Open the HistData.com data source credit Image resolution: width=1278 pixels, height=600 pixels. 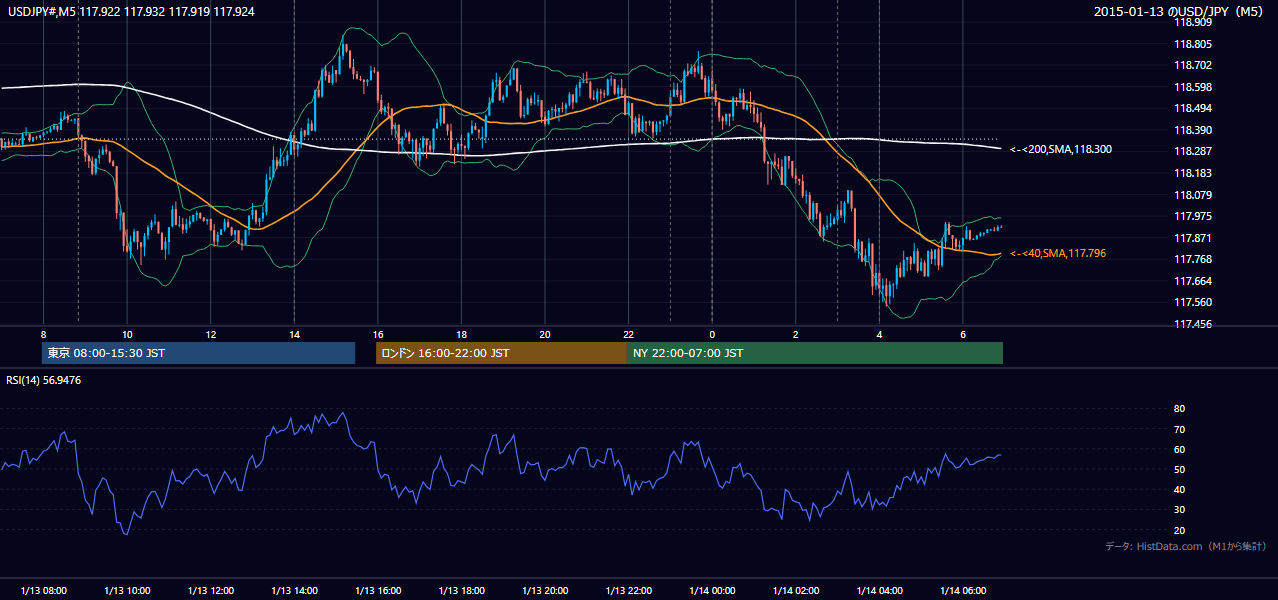tap(1185, 546)
